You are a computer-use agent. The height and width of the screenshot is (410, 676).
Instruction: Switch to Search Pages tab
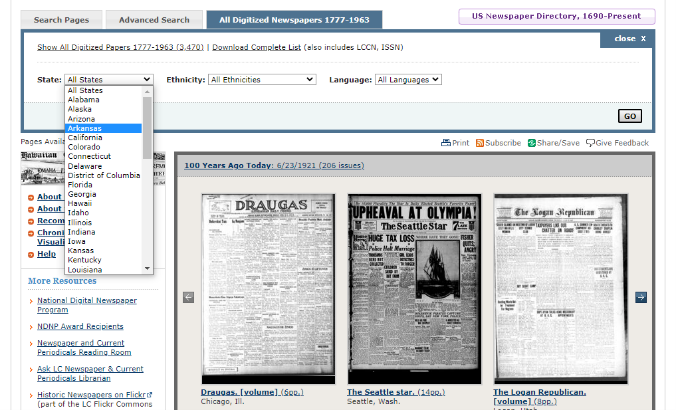click(61, 20)
